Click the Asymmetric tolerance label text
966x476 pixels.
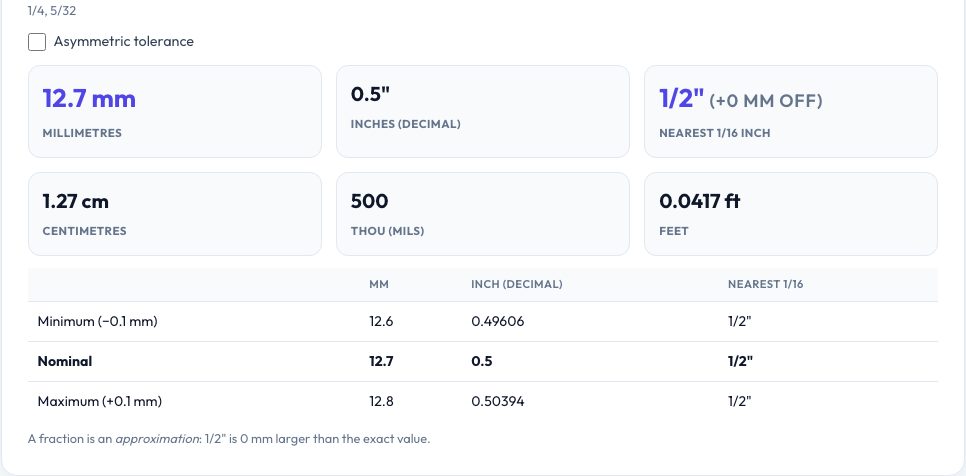point(123,41)
